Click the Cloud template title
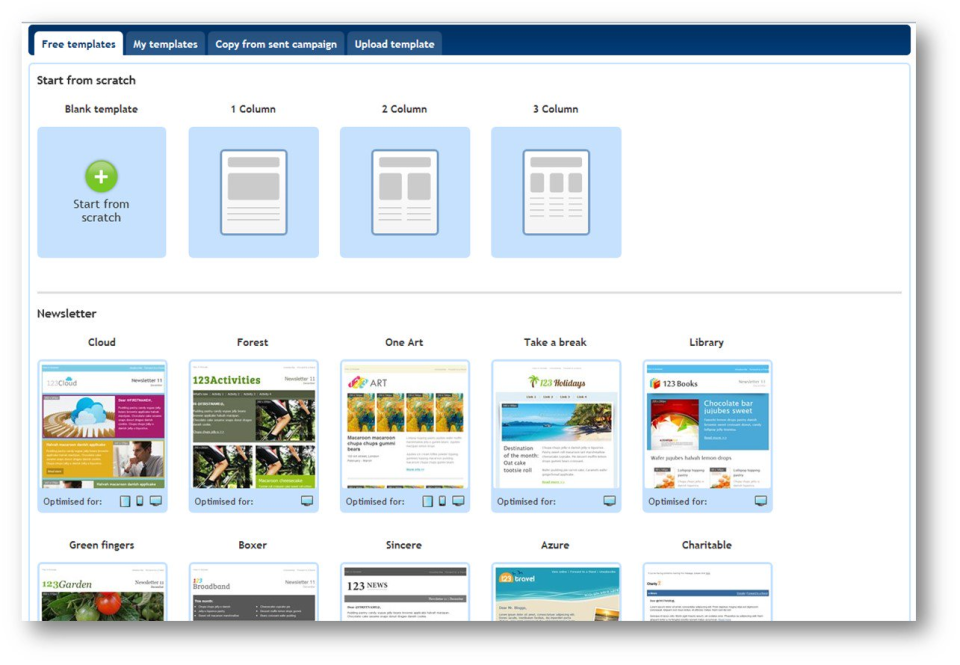The width and height of the screenshot is (960, 665). (102, 342)
